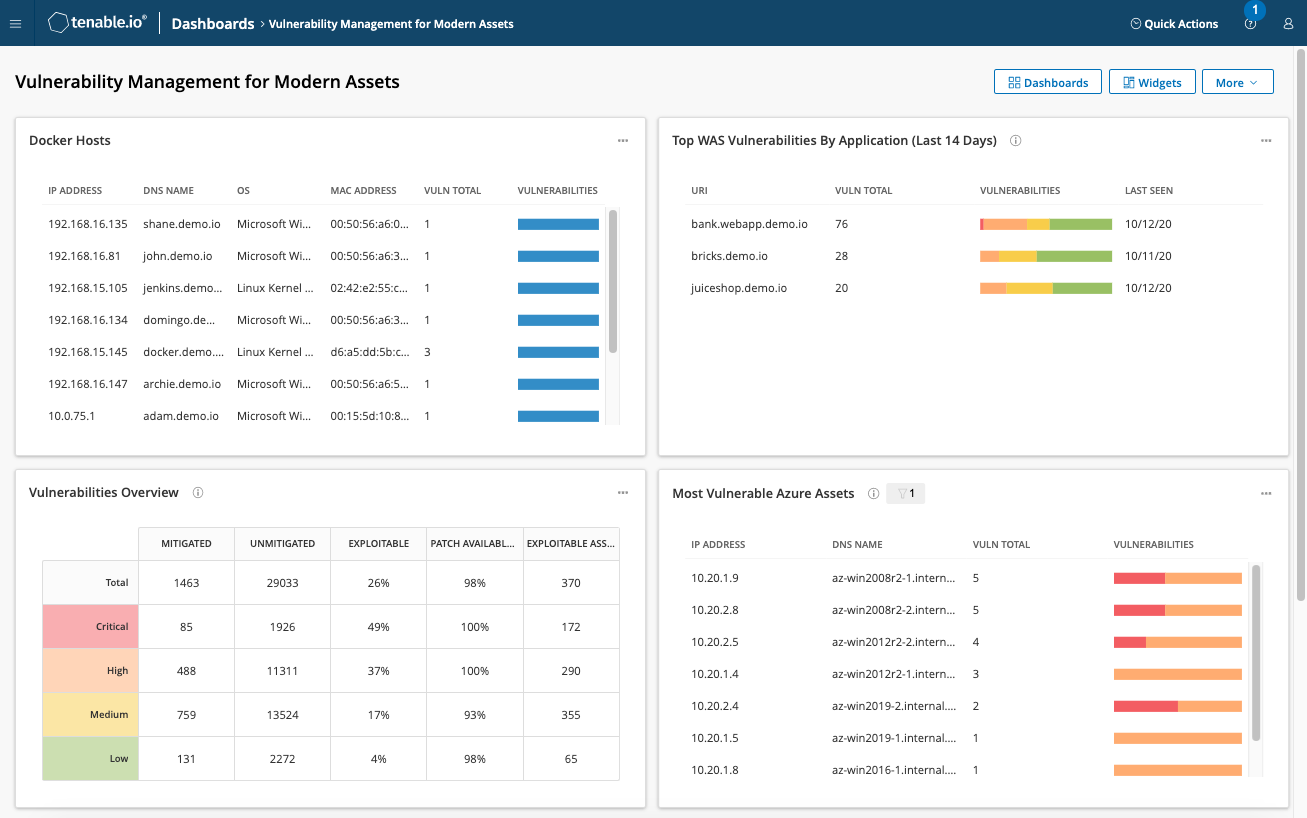
Task: Open the hamburger navigation menu
Action: tap(15, 23)
